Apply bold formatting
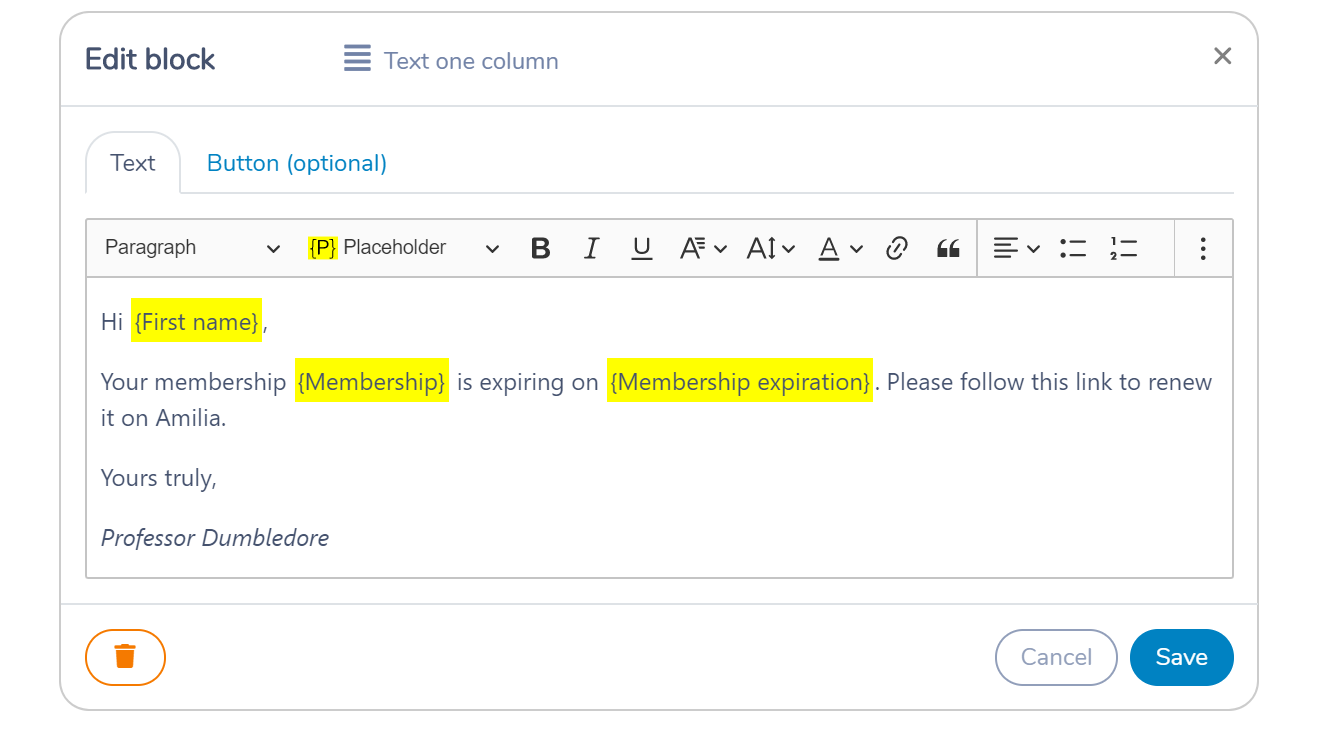This screenshot has width=1318, height=729. tap(541, 248)
